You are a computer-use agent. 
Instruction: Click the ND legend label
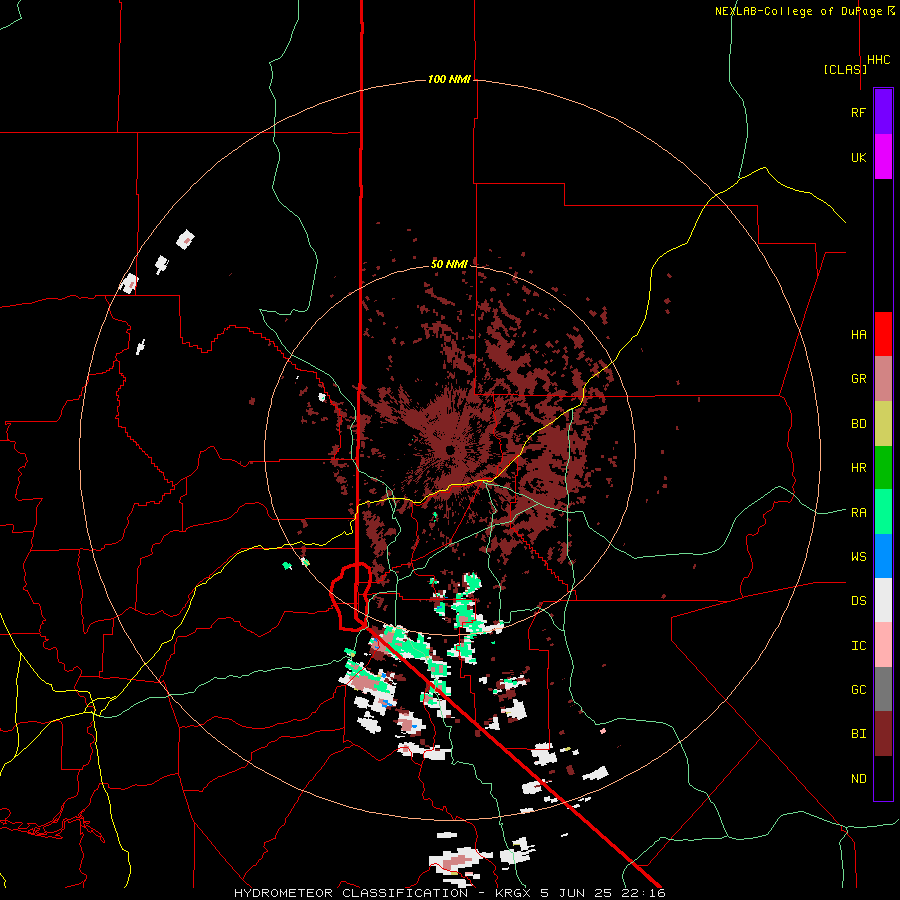point(858,779)
